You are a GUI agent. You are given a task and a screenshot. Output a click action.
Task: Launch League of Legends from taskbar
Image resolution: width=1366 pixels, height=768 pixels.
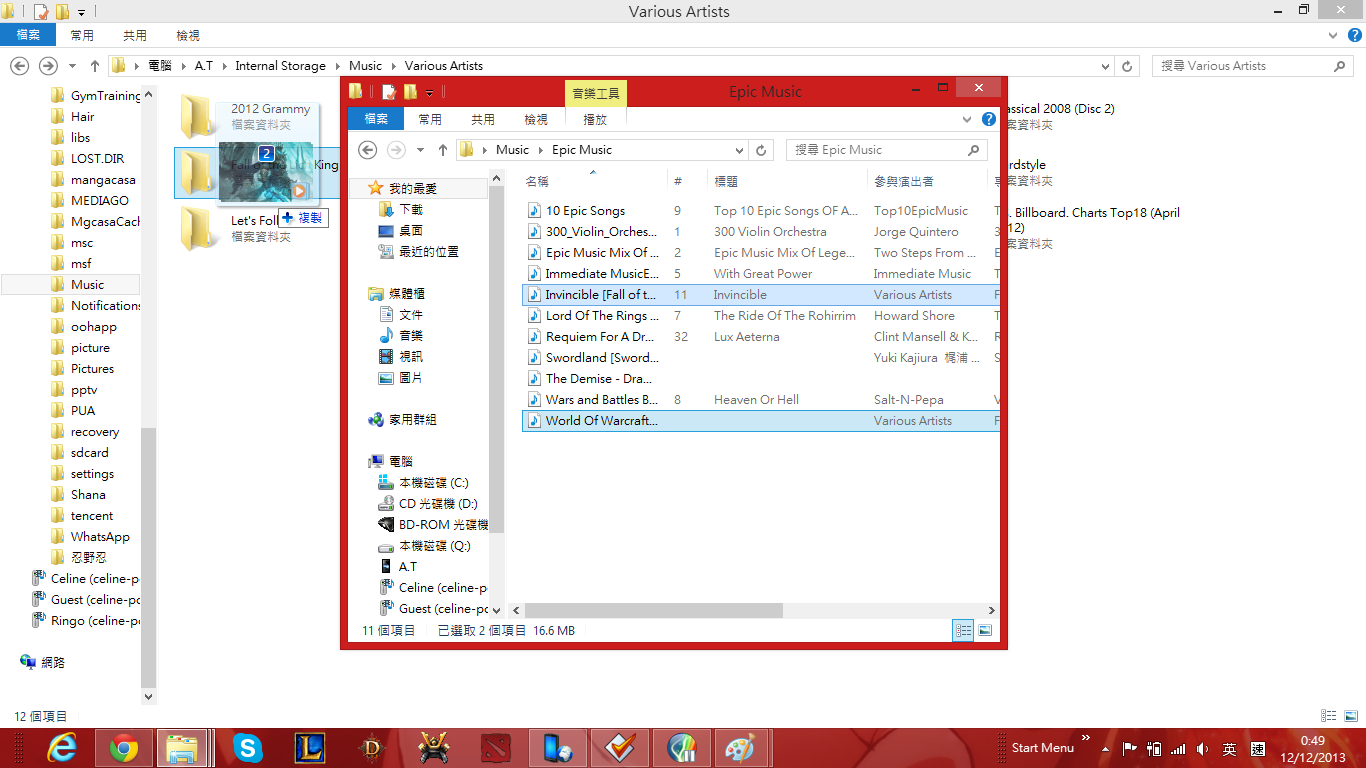(x=309, y=748)
